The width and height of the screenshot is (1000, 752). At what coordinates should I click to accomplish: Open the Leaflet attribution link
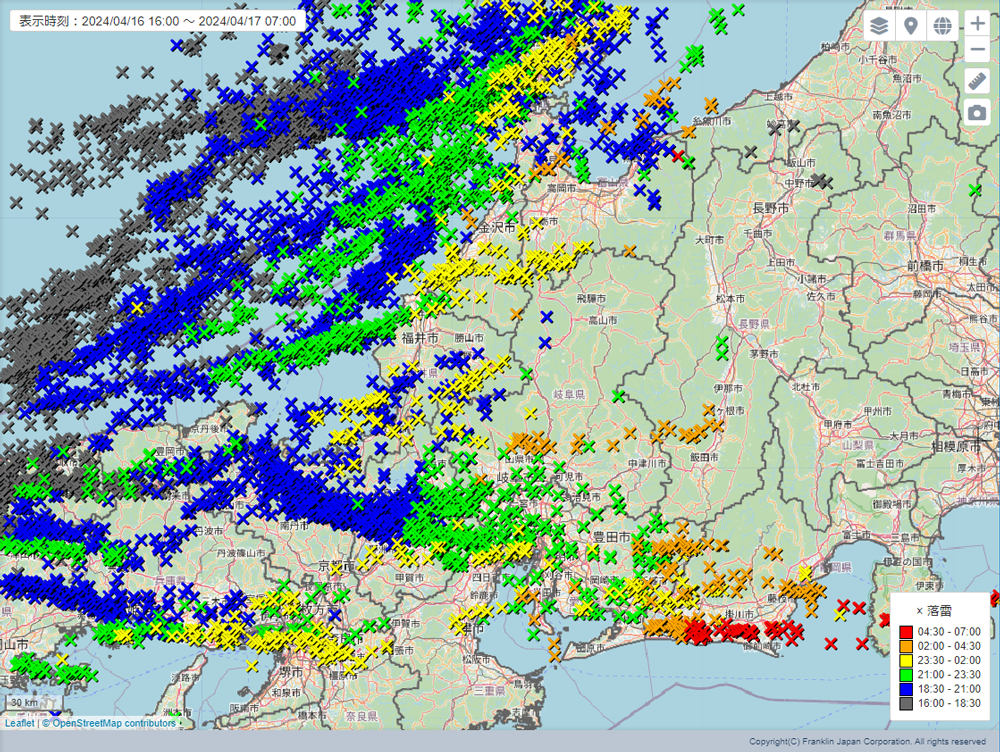tap(19, 723)
